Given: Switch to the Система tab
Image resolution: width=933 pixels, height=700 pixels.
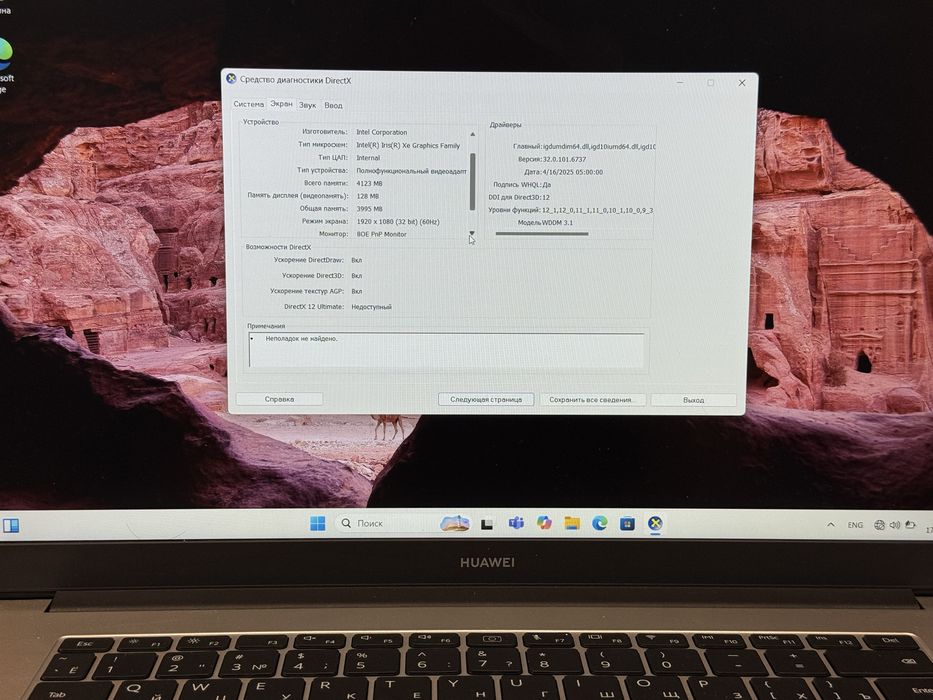Looking at the screenshot, I should click(x=248, y=104).
